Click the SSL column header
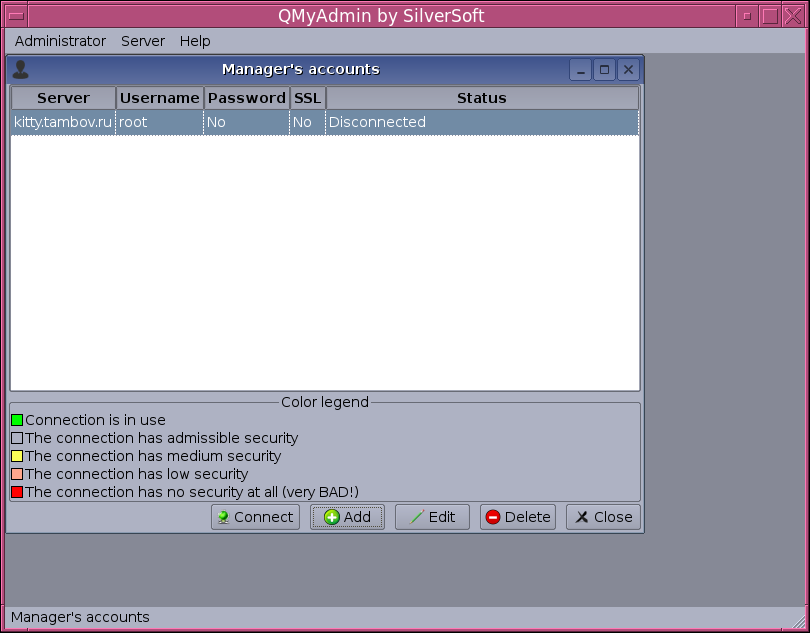The height and width of the screenshot is (633, 810). 307,98
